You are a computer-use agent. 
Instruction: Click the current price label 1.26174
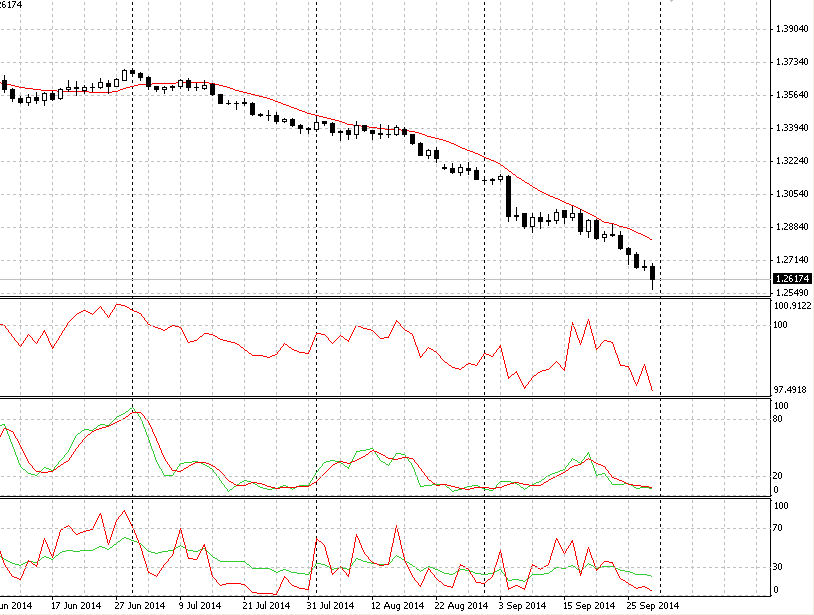point(792,279)
